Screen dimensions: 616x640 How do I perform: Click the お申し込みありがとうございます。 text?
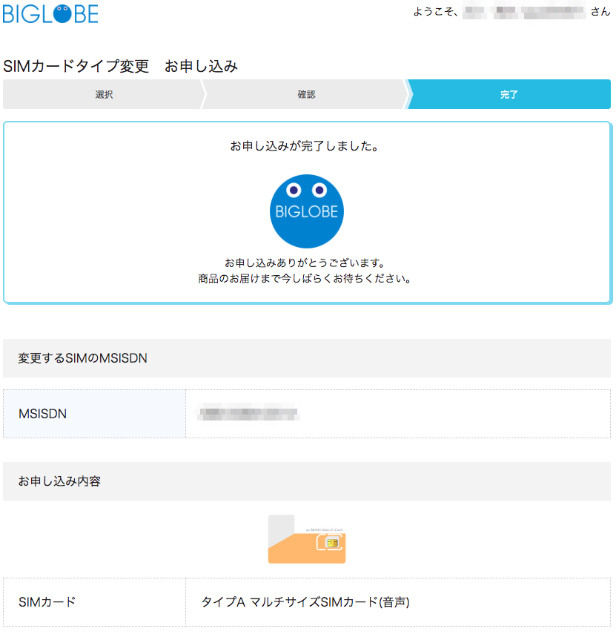tap(305, 263)
